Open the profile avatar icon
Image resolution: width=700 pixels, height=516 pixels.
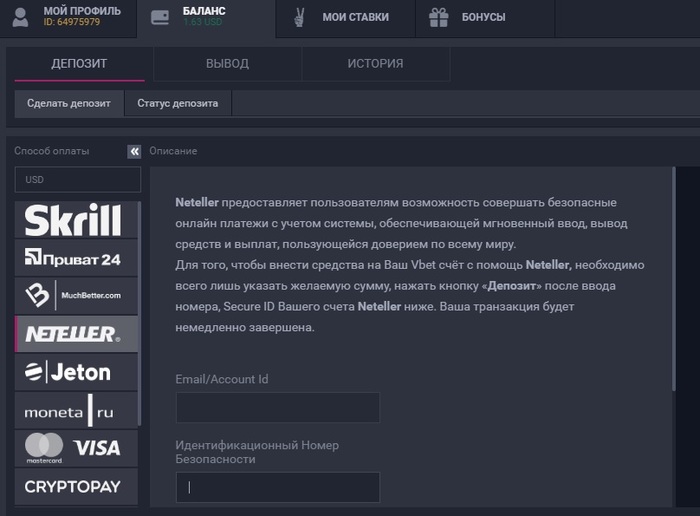click(x=20, y=17)
